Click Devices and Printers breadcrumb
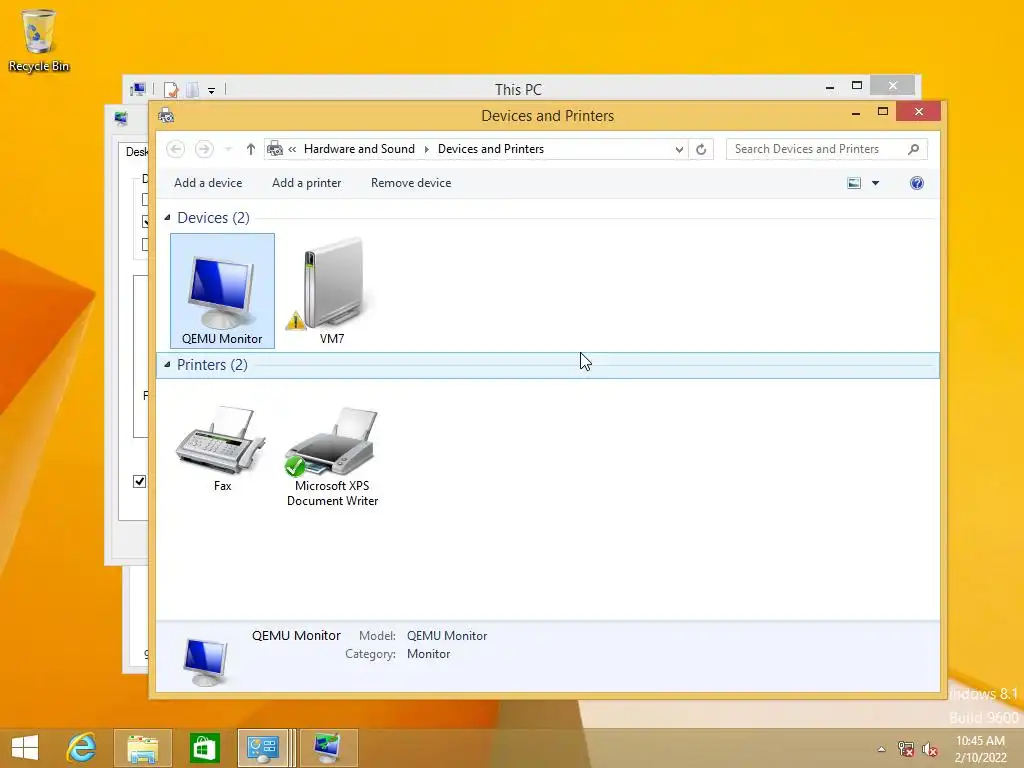The width and height of the screenshot is (1024, 768). point(490,149)
